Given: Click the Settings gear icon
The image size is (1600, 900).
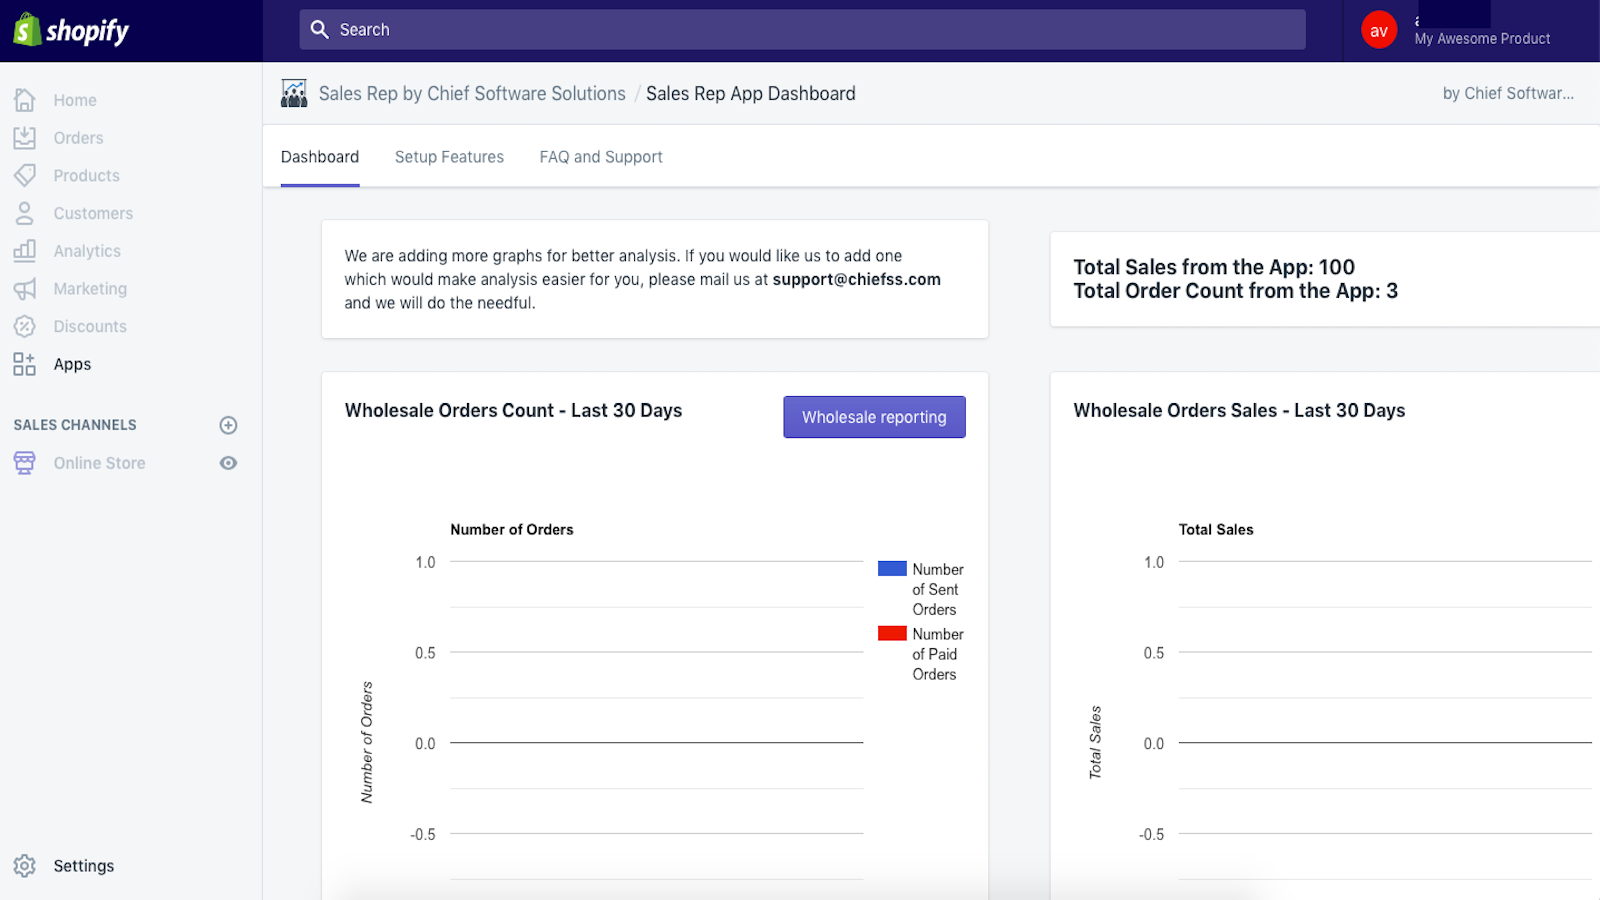Looking at the screenshot, I should click(25, 866).
